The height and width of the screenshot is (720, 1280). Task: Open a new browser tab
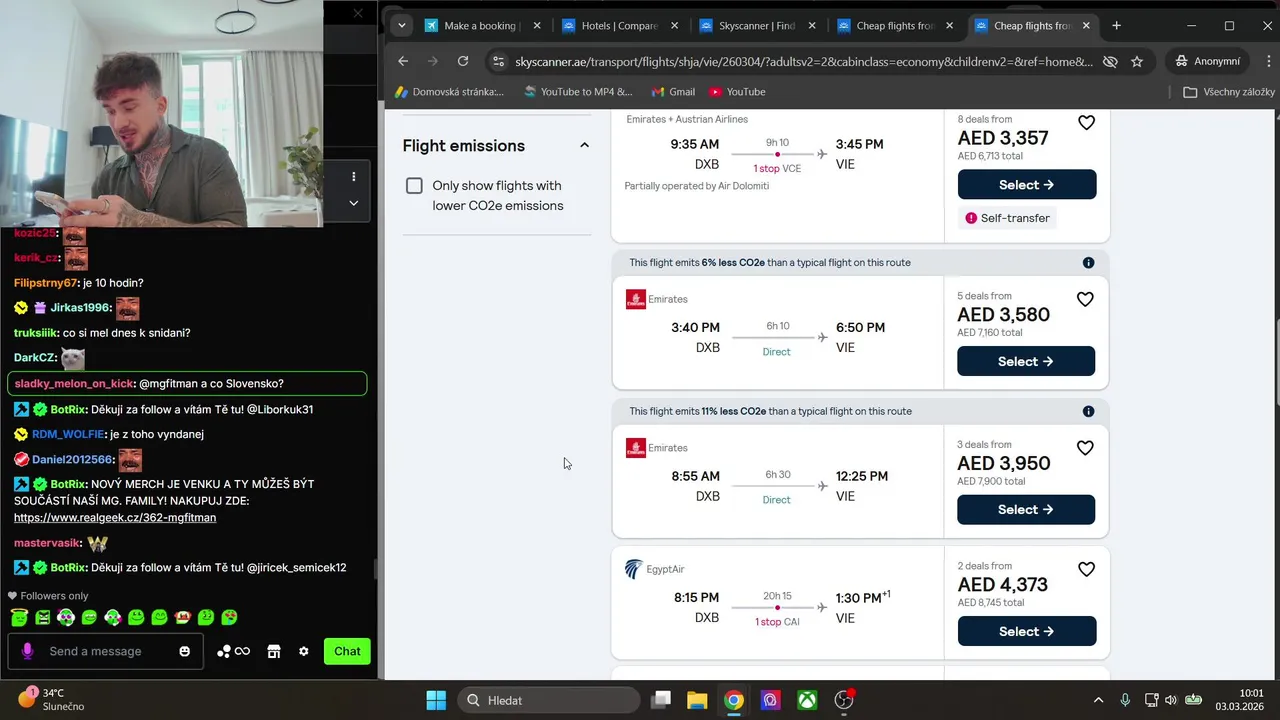pyautogui.click(x=1116, y=26)
